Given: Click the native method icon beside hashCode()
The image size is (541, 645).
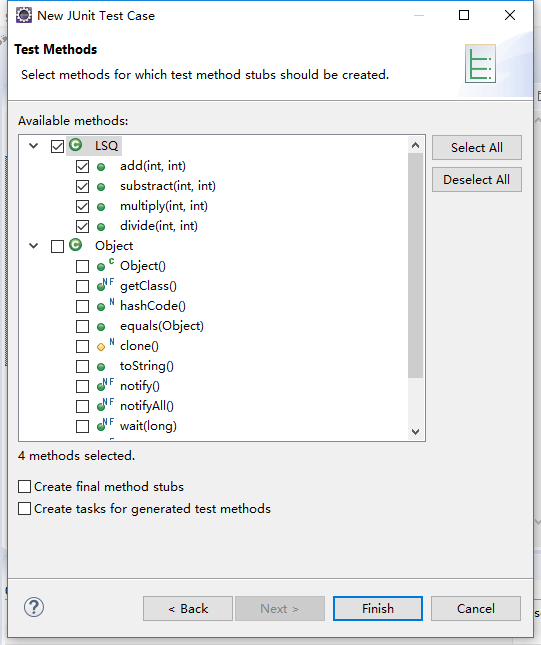Looking at the screenshot, I should [105, 305].
